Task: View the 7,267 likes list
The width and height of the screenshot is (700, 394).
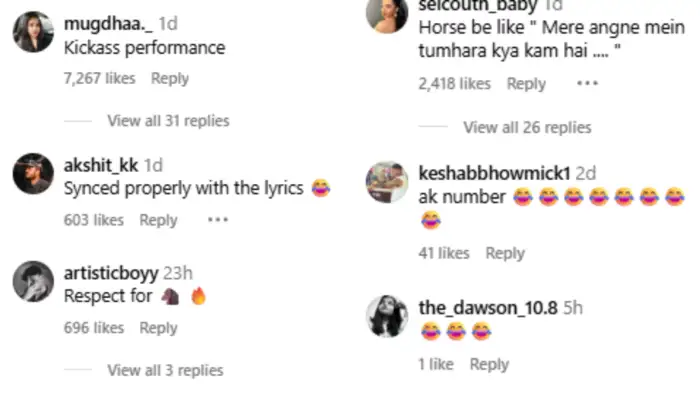Action: [100, 79]
